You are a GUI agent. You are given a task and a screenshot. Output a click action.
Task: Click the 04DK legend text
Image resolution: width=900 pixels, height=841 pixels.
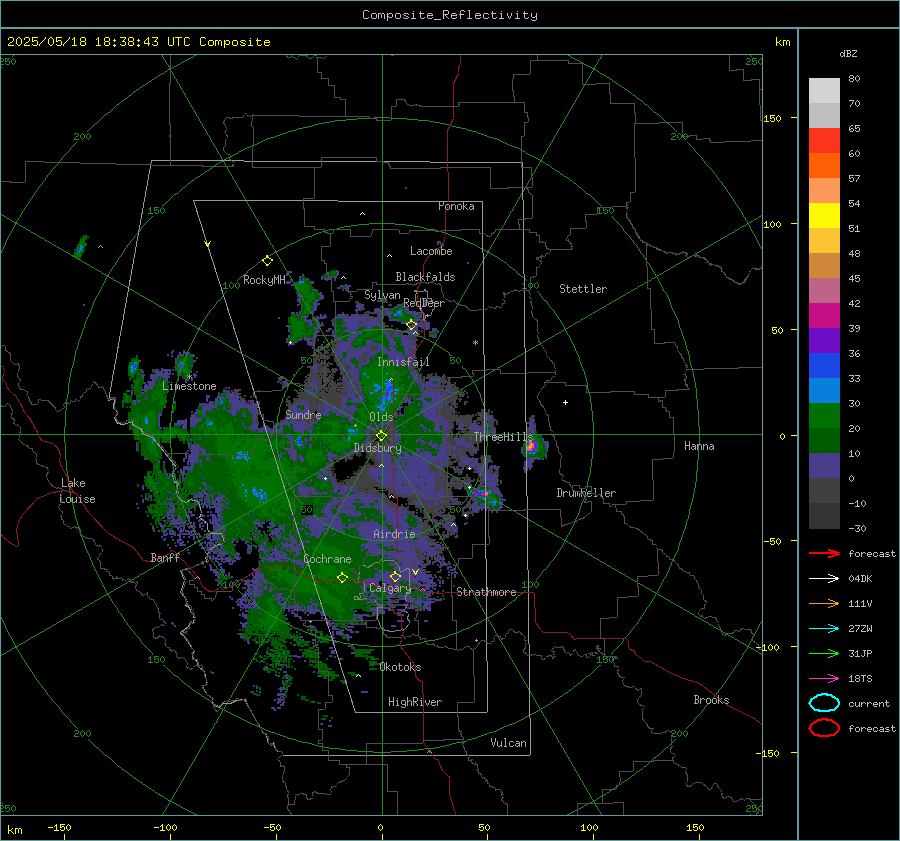point(860,579)
